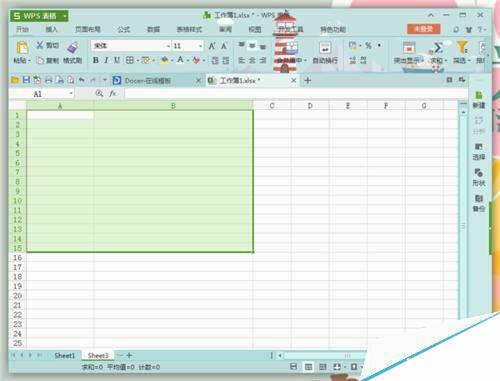Image resolution: width=500 pixels, height=381 pixels.
Task: Toggle Italic formatting
Action: click(x=106, y=60)
